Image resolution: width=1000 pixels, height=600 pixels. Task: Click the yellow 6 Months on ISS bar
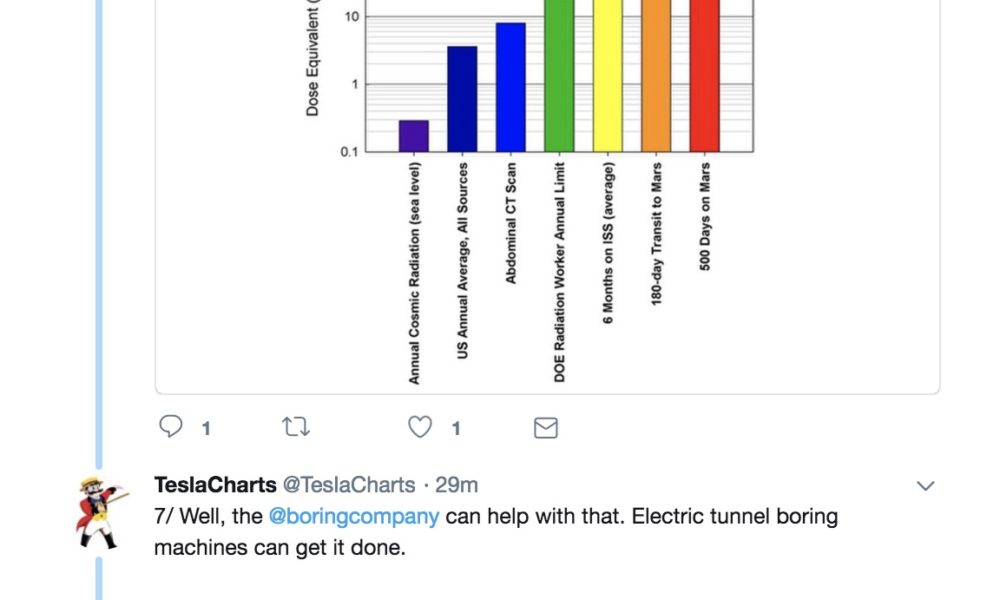tap(608, 76)
